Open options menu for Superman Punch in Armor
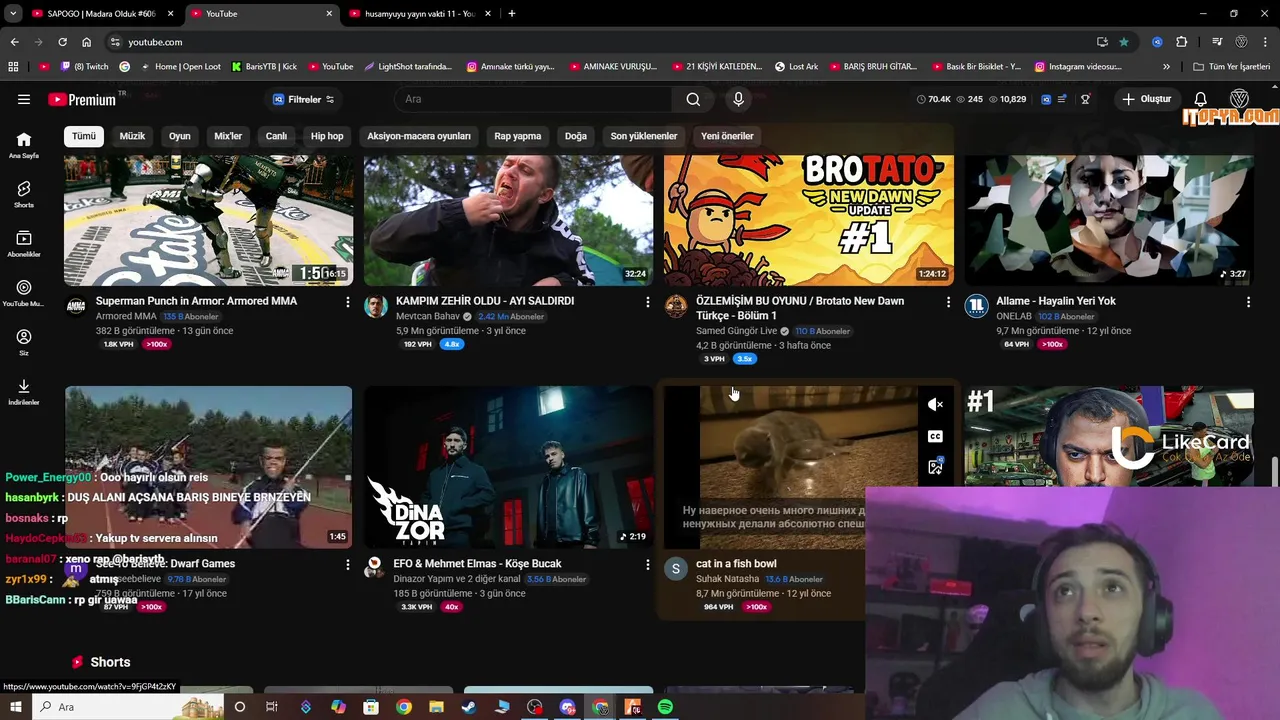This screenshot has height=720, width=1280. [348, 301]
